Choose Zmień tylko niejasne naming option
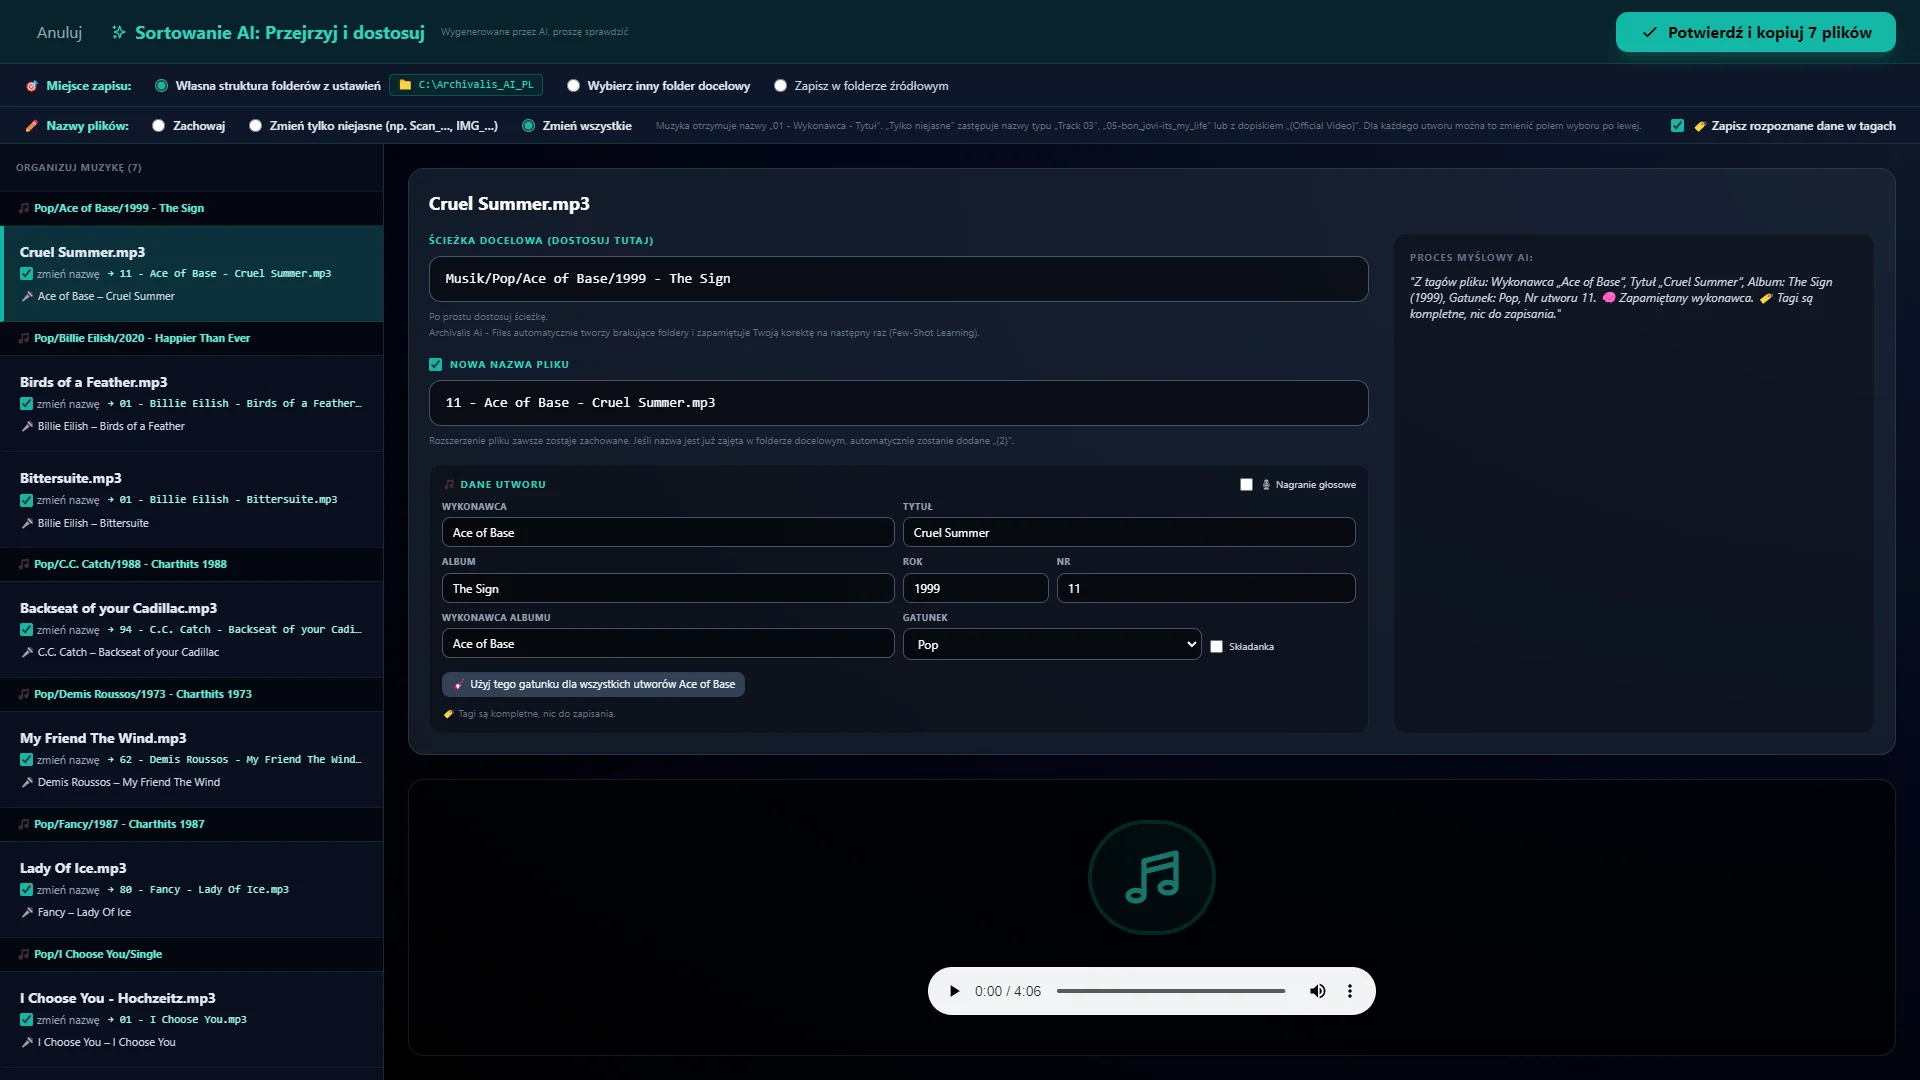 pyautogui.click(x=255, y=126)
